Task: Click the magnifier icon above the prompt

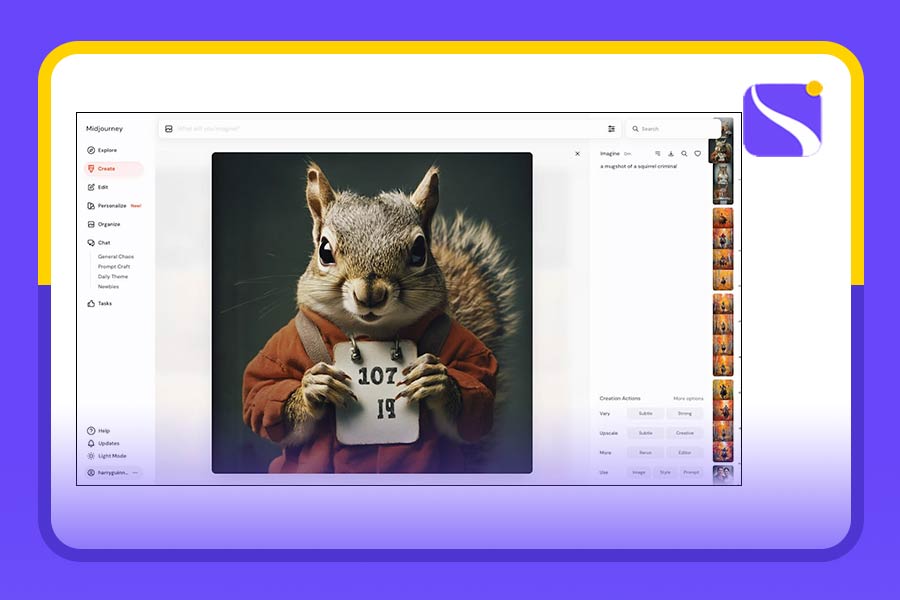Action: coord(684,154)
